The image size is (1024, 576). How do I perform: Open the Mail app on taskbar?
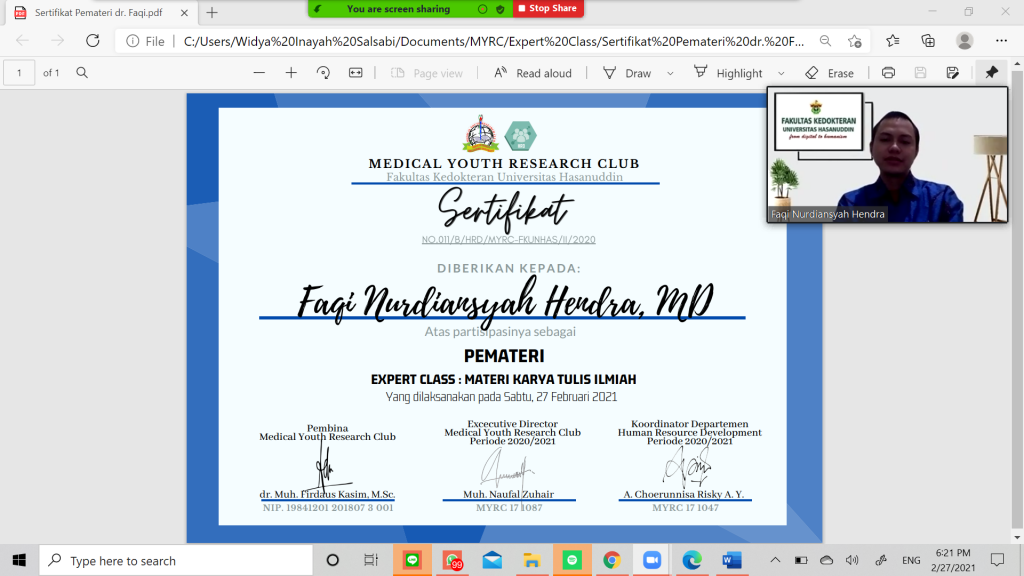point(492,560)
